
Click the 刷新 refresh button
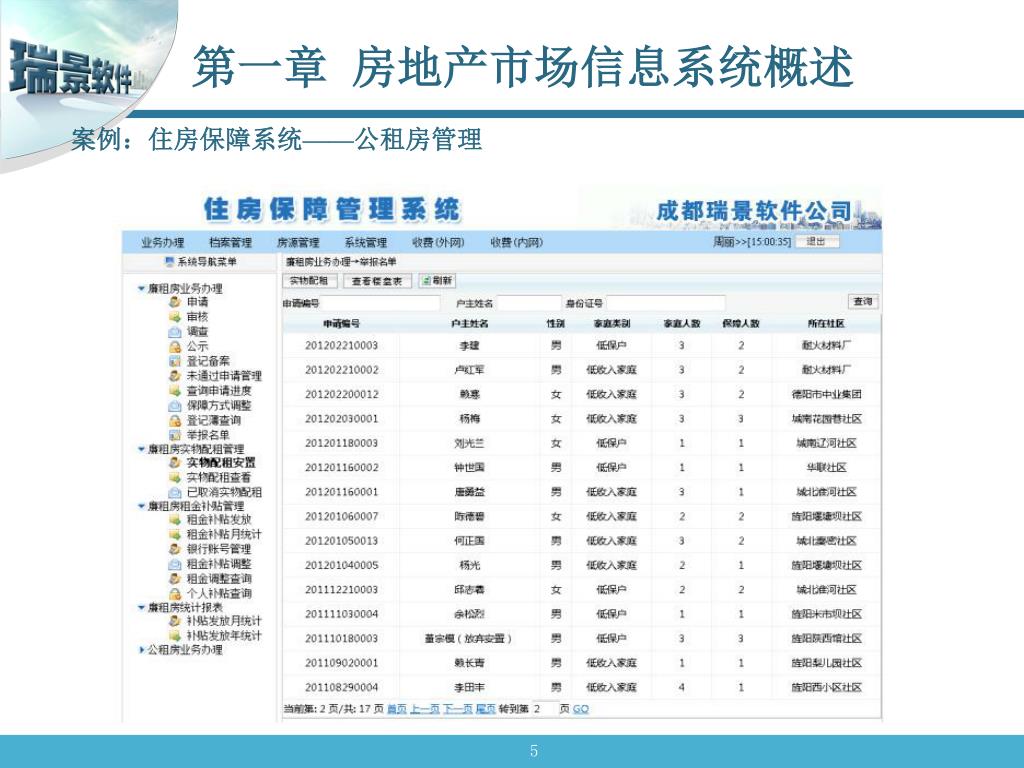tap(437, 281)
